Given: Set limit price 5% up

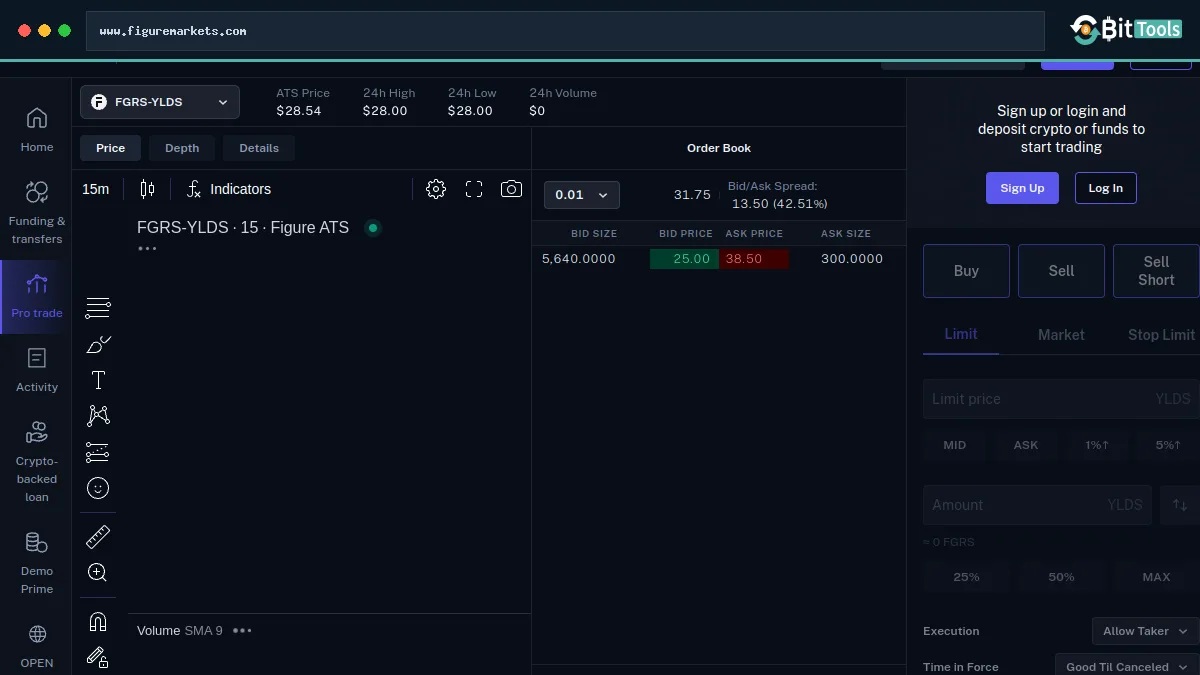Looking at the screenshot, I should [1168, 445].
